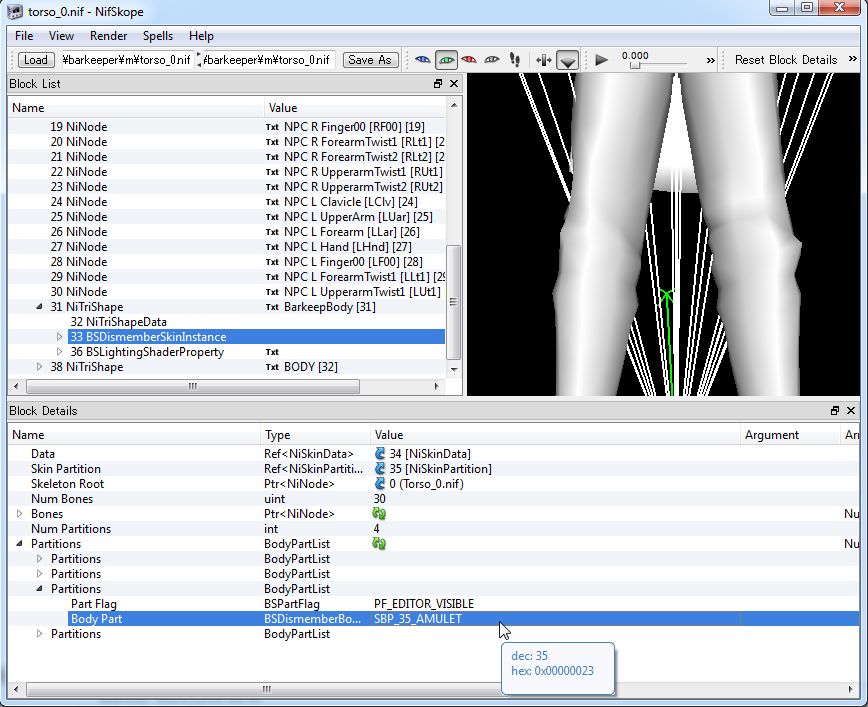This screenshot has height=707, width=868.
Task: Click the footprints walk view icon
Action: (x=515, y=60)
